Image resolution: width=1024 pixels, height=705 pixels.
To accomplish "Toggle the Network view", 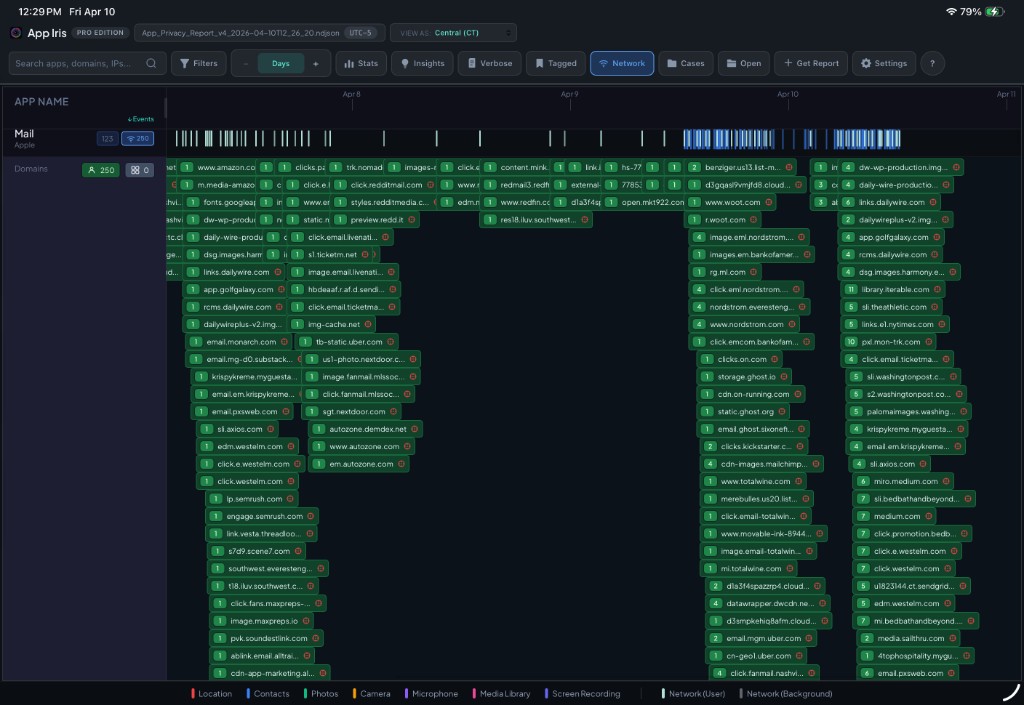I will 622,63.
